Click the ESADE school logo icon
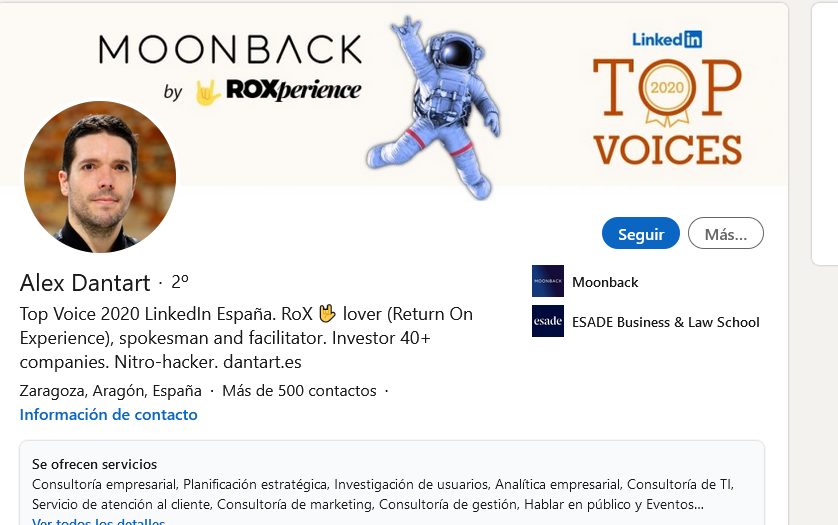Screen dimensions: 838x525 tap(548, 321)
